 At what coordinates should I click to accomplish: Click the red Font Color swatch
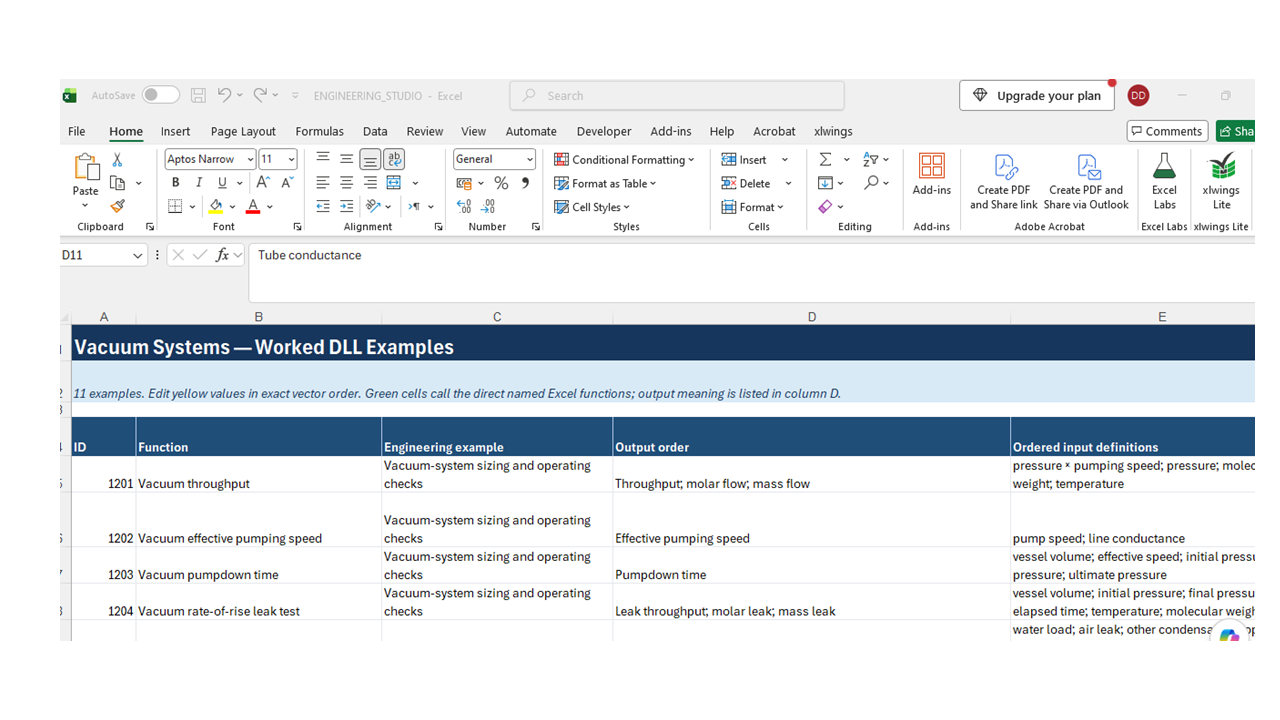pyautogui.click(x=253, y=206)
